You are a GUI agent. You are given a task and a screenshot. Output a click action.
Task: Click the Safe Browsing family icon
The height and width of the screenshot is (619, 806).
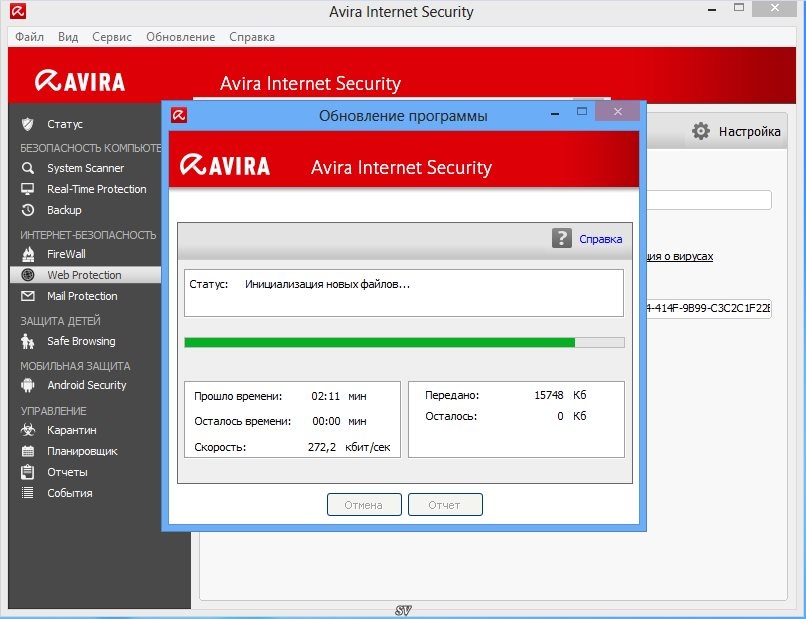pos(28,341)
